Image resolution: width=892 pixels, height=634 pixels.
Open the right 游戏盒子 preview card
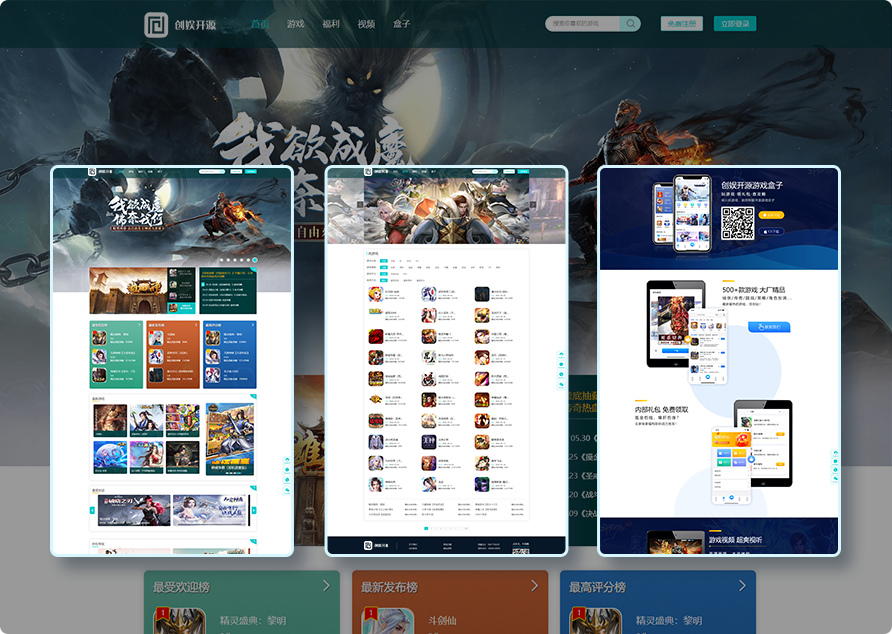[719, 361]
